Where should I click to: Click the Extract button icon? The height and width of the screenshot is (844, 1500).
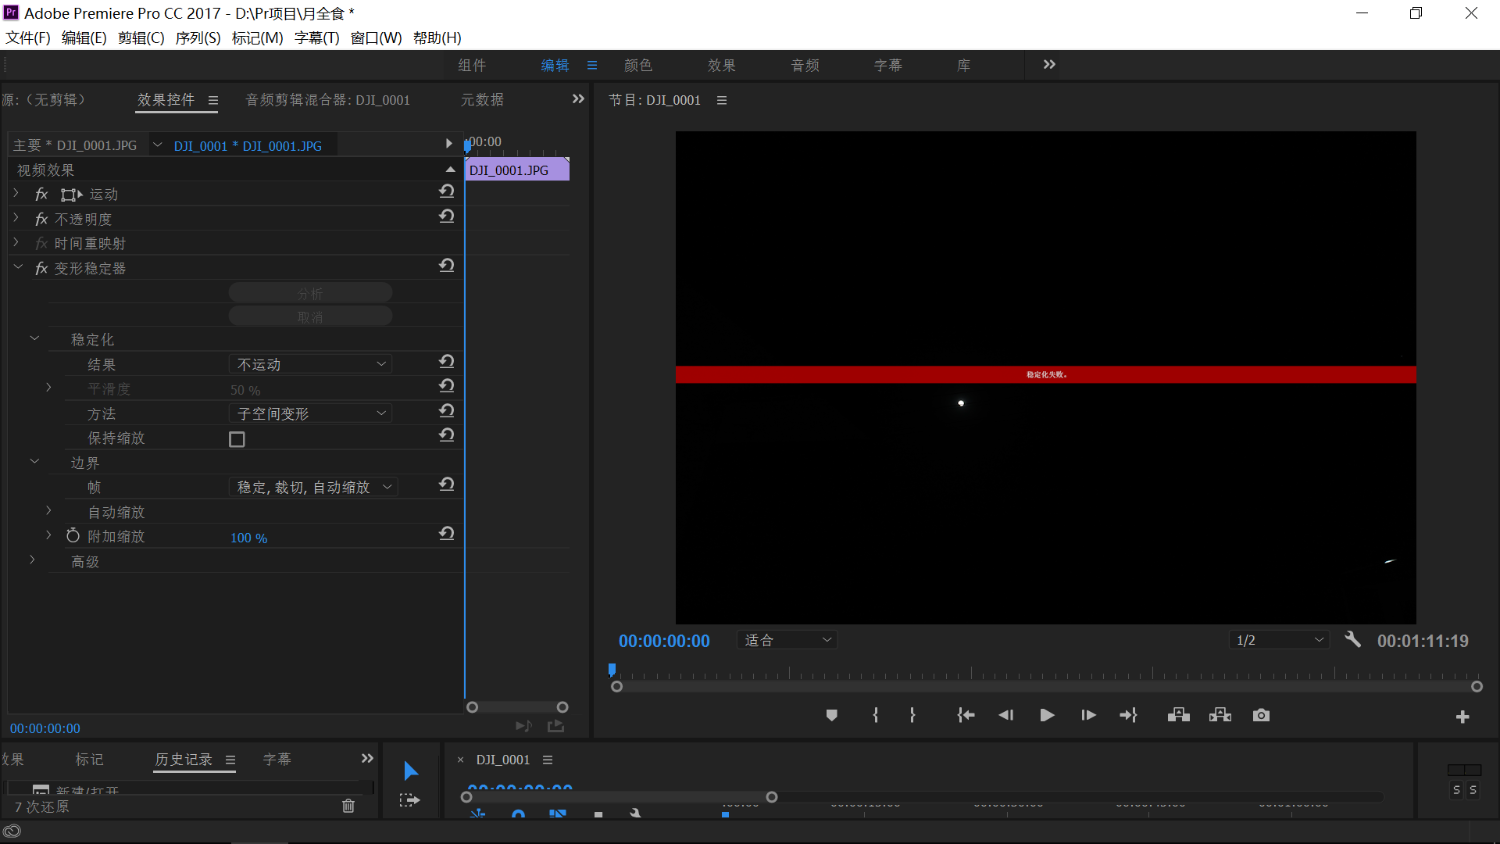click(x=1220, y=715)
